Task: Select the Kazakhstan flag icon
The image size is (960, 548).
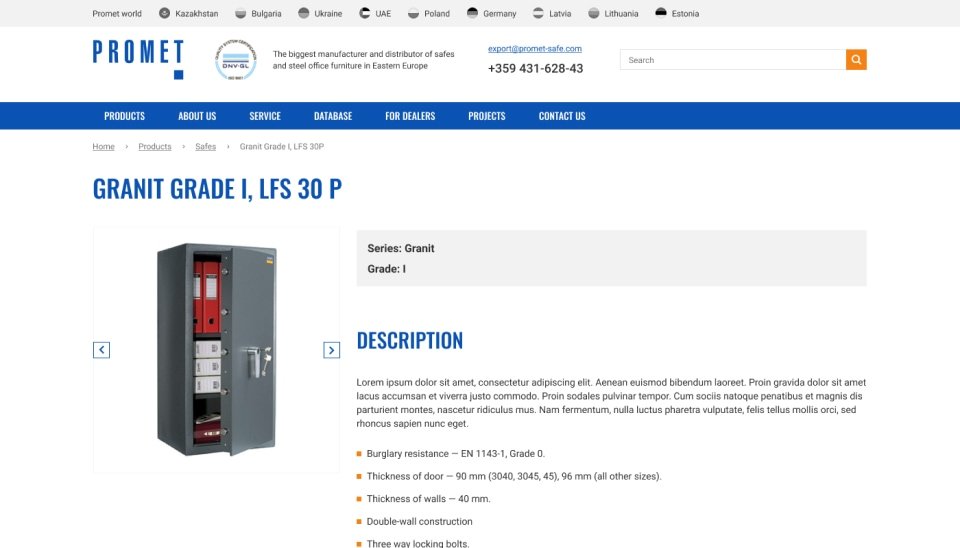Action: [164, 13]
